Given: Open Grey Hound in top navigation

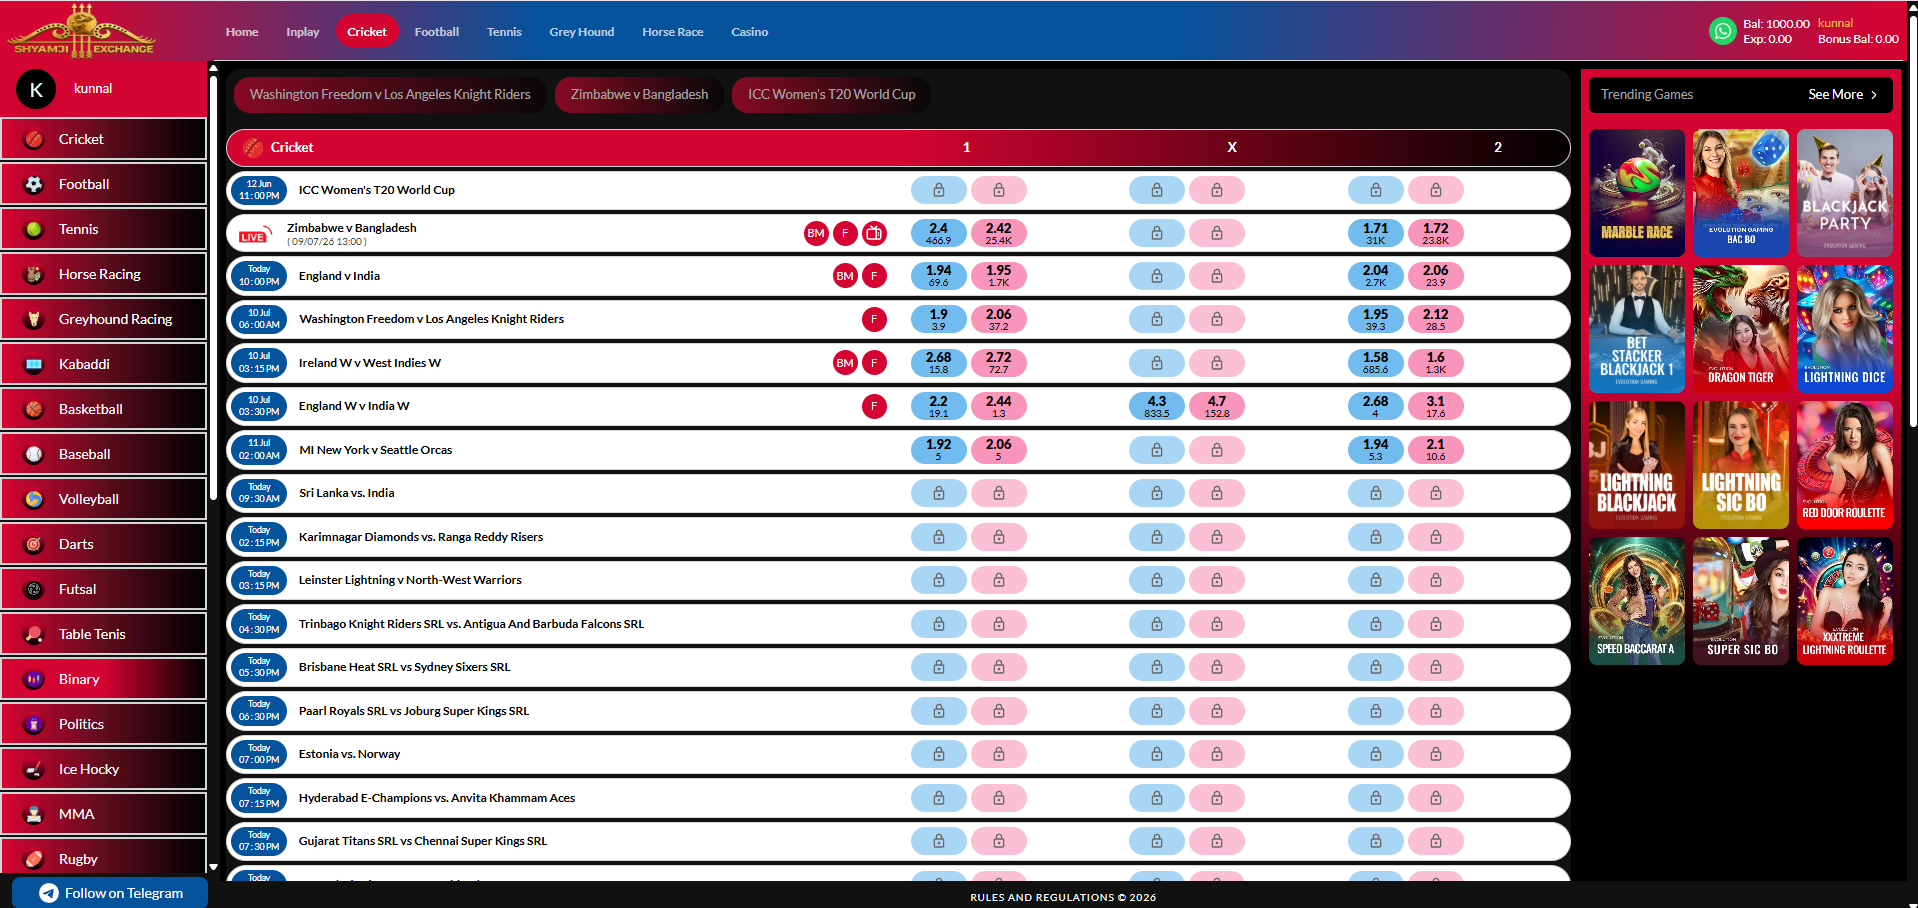Looking at the screenshot, I should pos(582,32).
